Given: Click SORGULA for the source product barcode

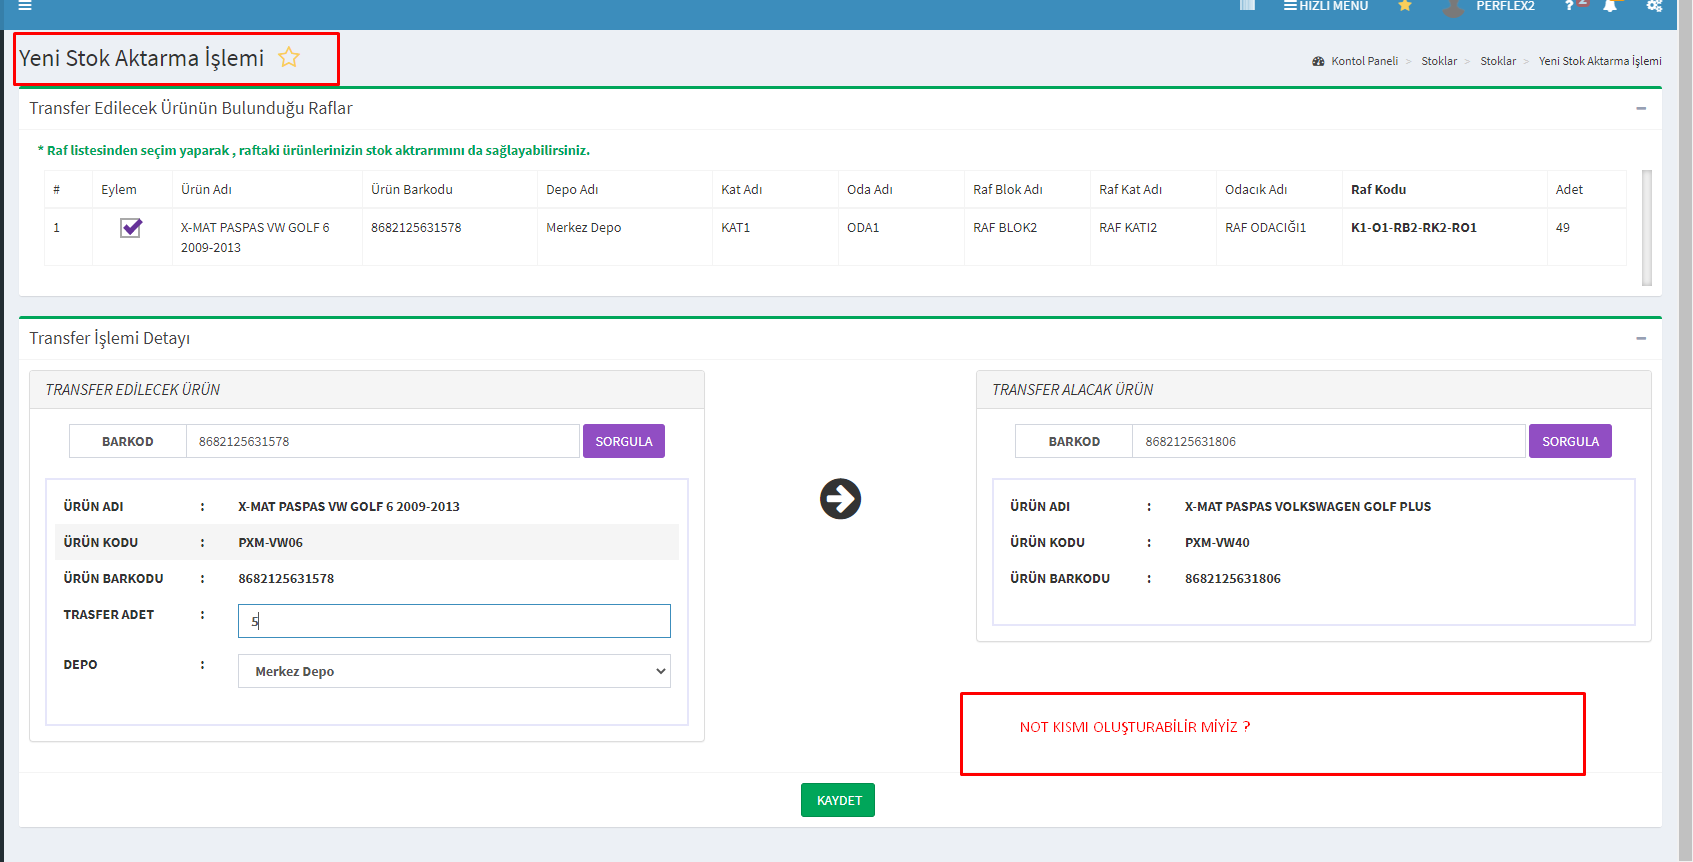Looking at the screenshot, I should pos(623,441).
